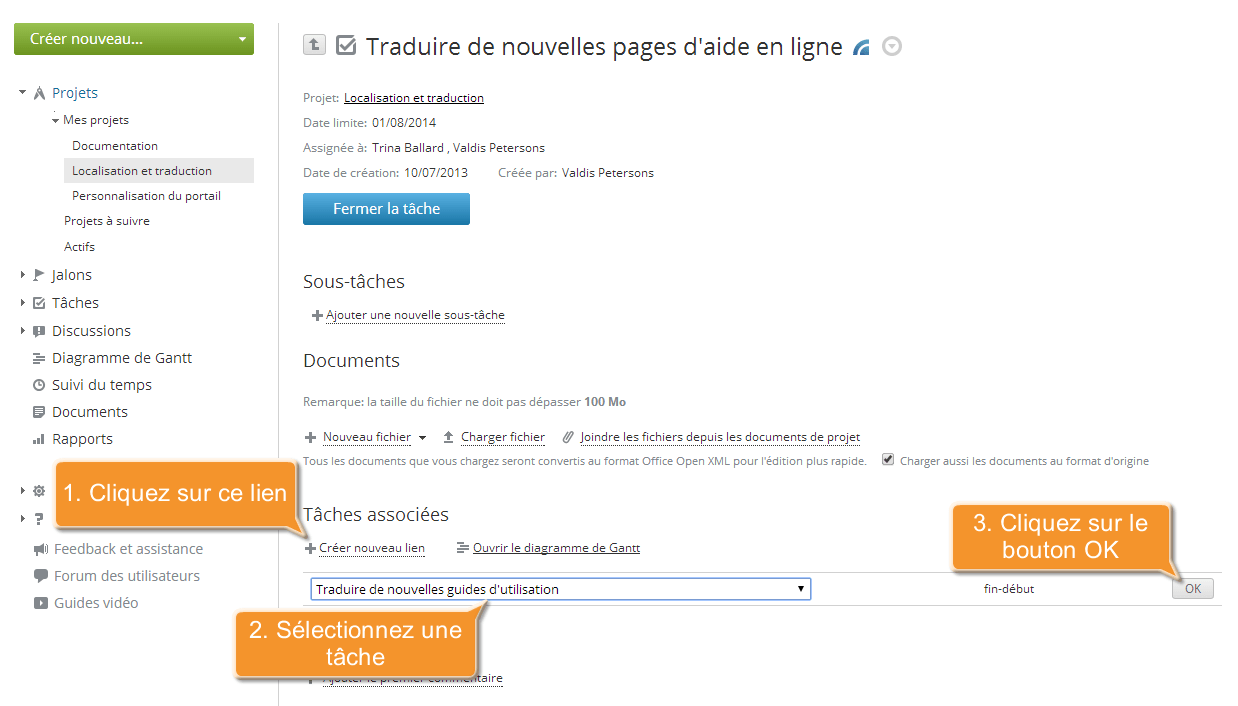The image size is (1238, 706).
Task: Click assignee name Trina Ballard
Action: (x=408, y=148)
